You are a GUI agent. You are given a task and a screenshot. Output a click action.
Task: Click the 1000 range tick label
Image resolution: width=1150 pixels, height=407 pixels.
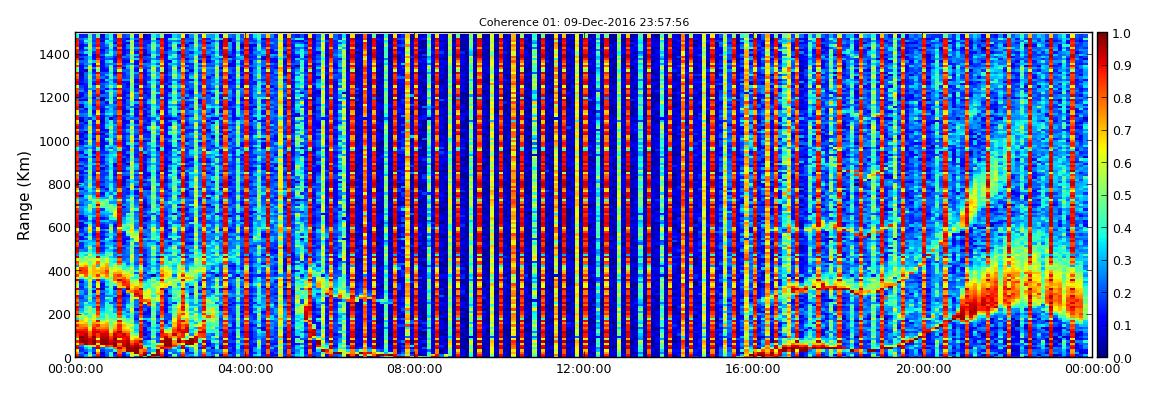(55, 141)
